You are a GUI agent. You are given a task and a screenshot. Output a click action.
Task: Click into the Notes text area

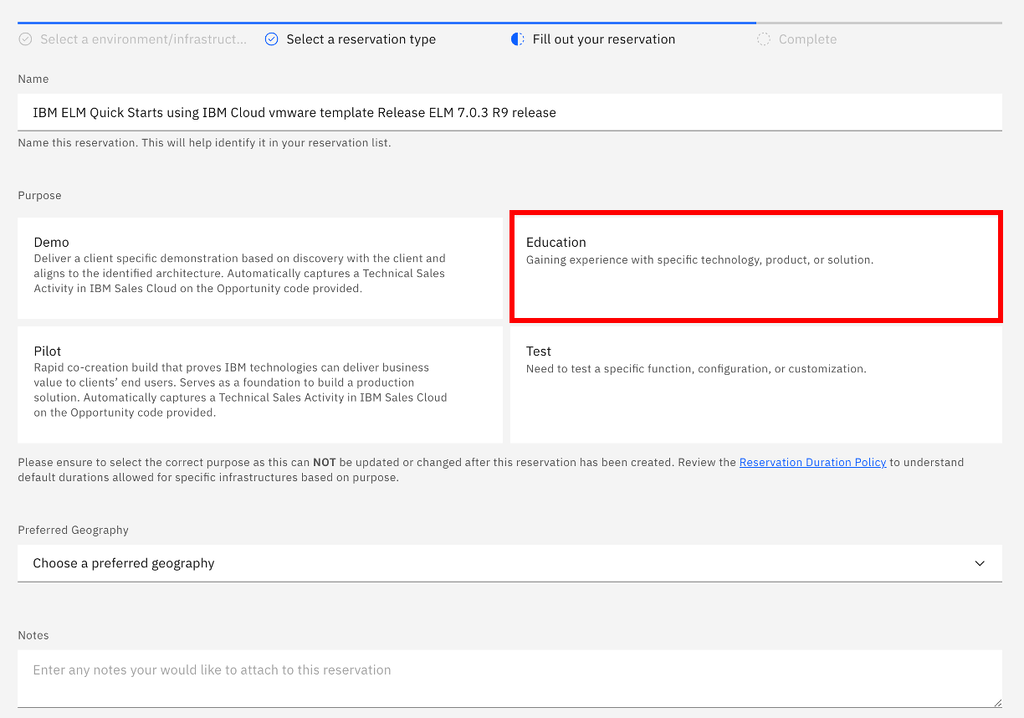[x=509, y=678]
